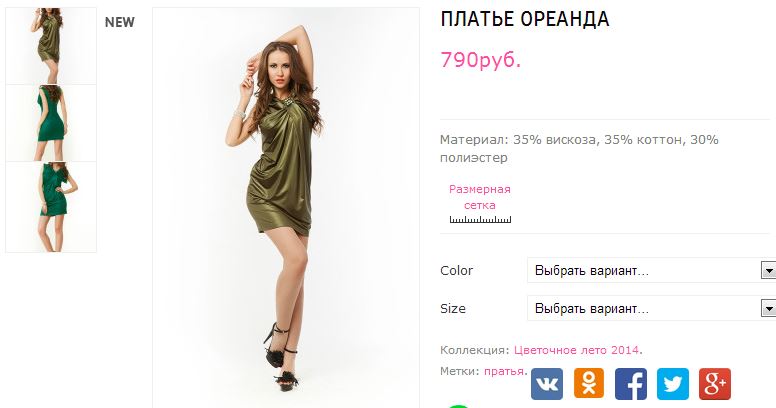Viewport: 776px width, 408px height.
Task: Tweet this dress using the Twitter icon
Action: tap(673, 384)
